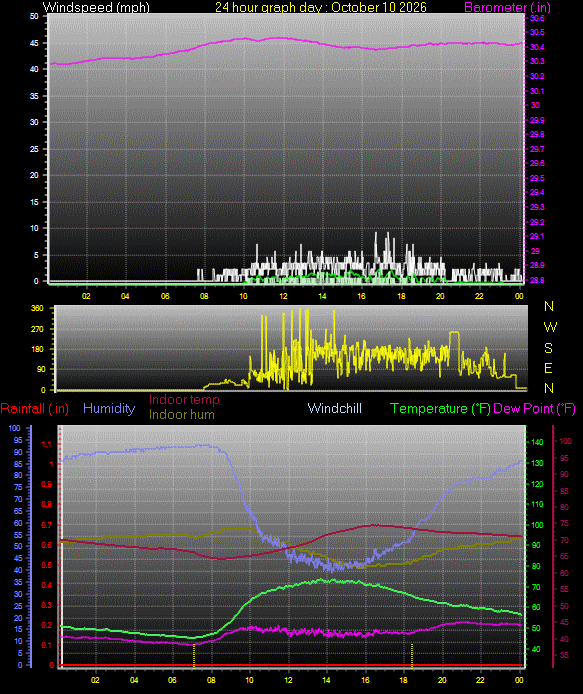Click the '100' humidity scale value
Screen dimensions: 583x694
(x=15, y=428)
